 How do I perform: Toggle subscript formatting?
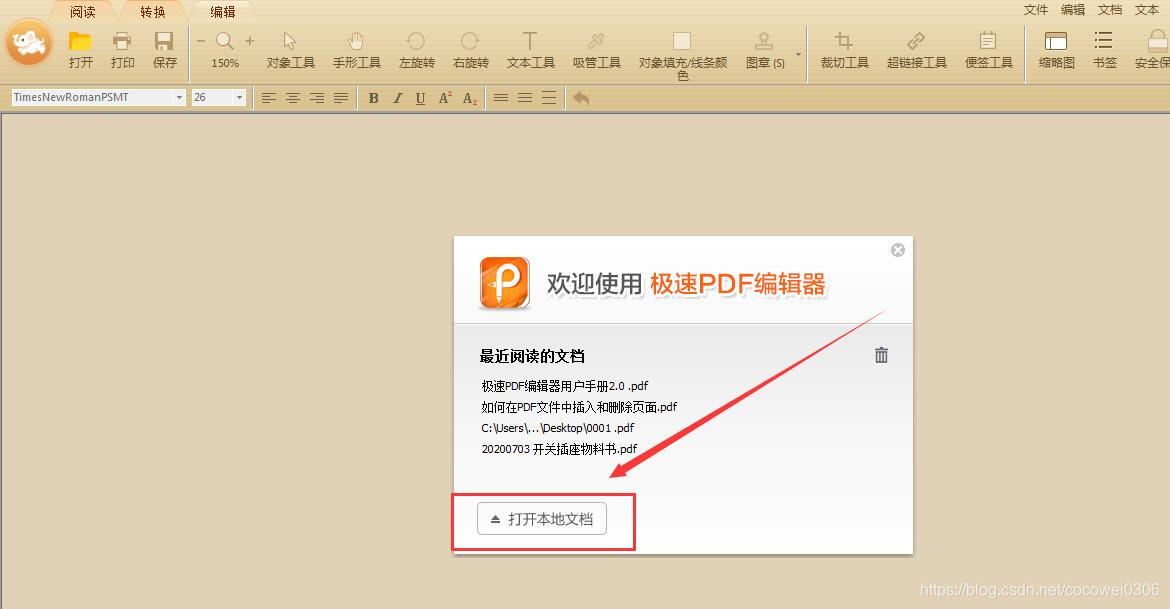point(469,98)
